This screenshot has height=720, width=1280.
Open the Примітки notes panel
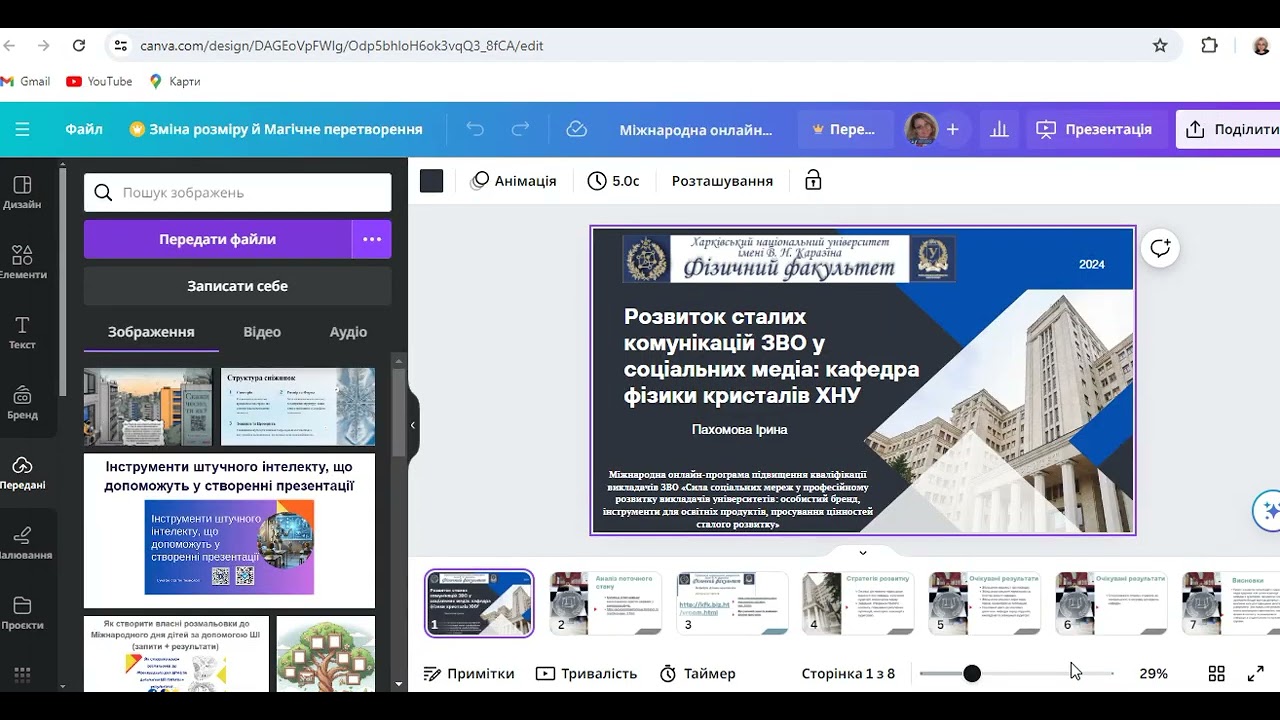tap(469, 674)
